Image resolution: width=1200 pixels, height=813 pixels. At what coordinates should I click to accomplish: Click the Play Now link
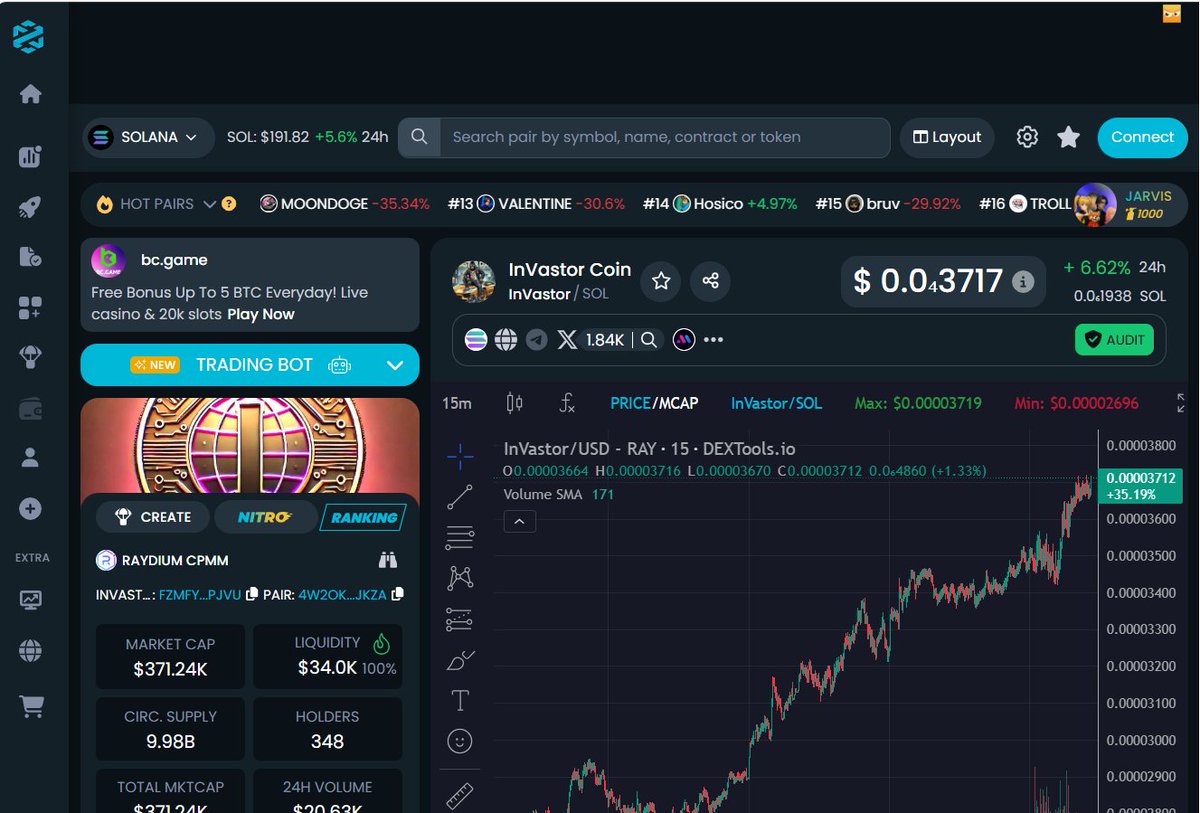point(261,314)
